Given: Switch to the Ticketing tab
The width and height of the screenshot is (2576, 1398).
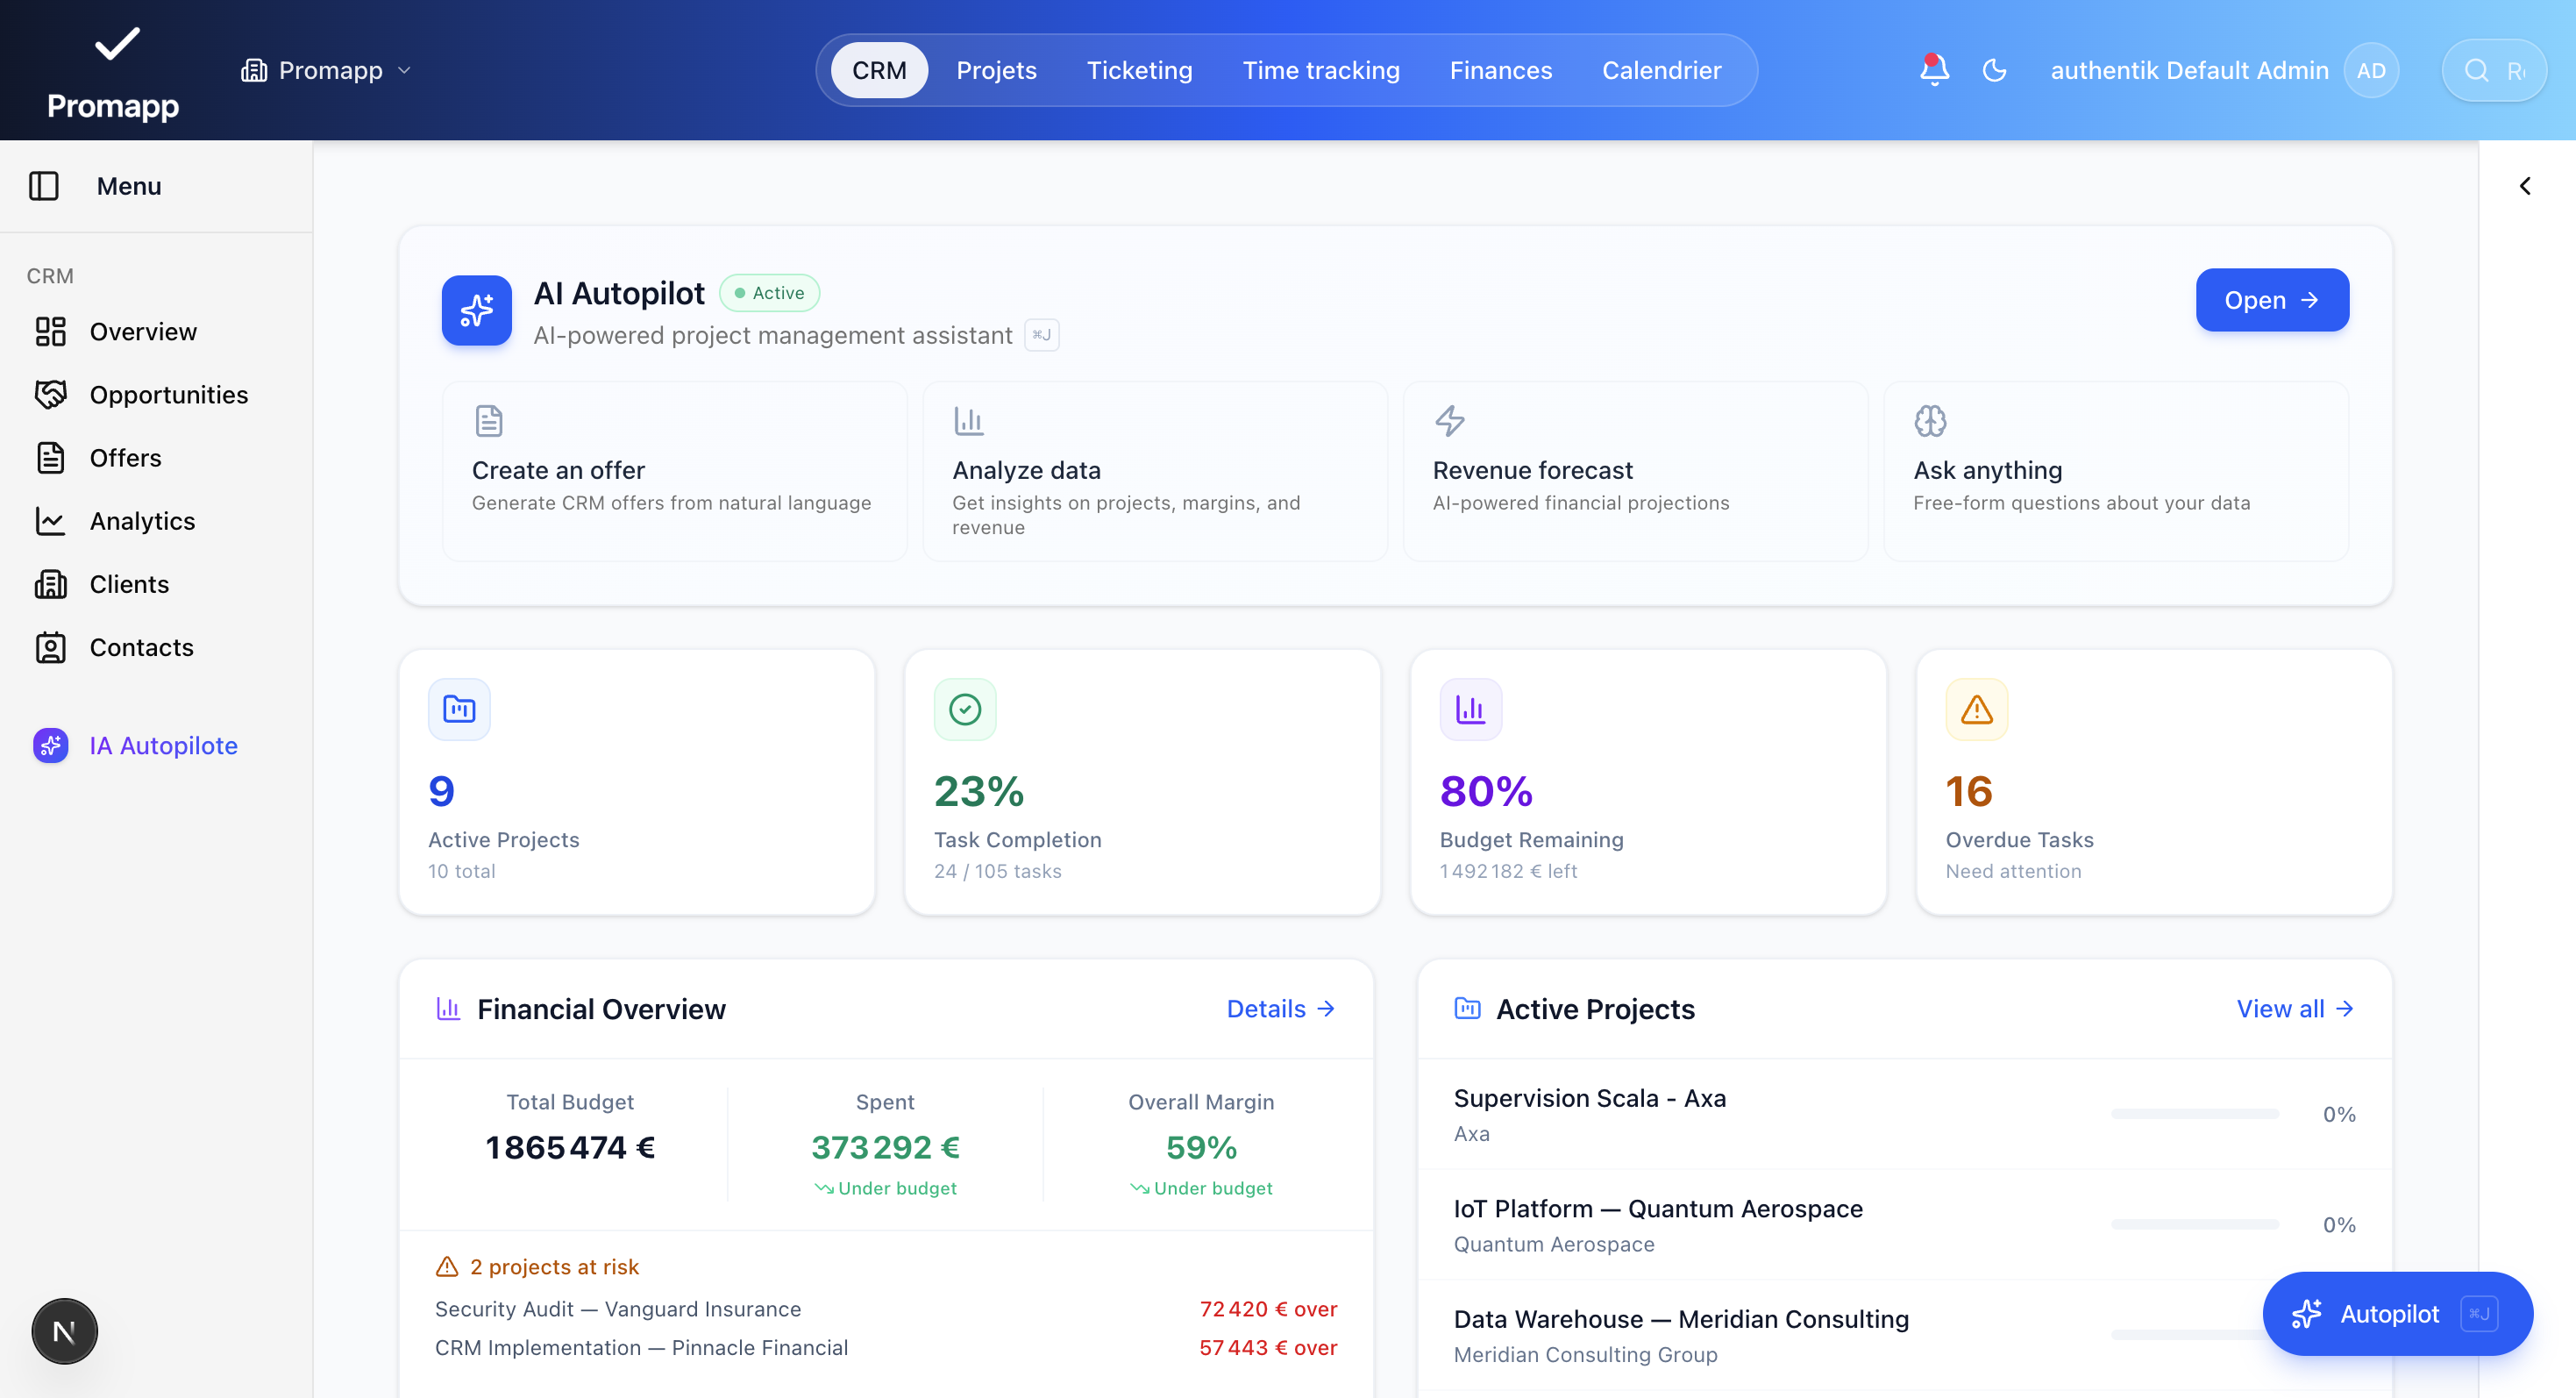Looking at the screenshot, I should pos(1139,70).
